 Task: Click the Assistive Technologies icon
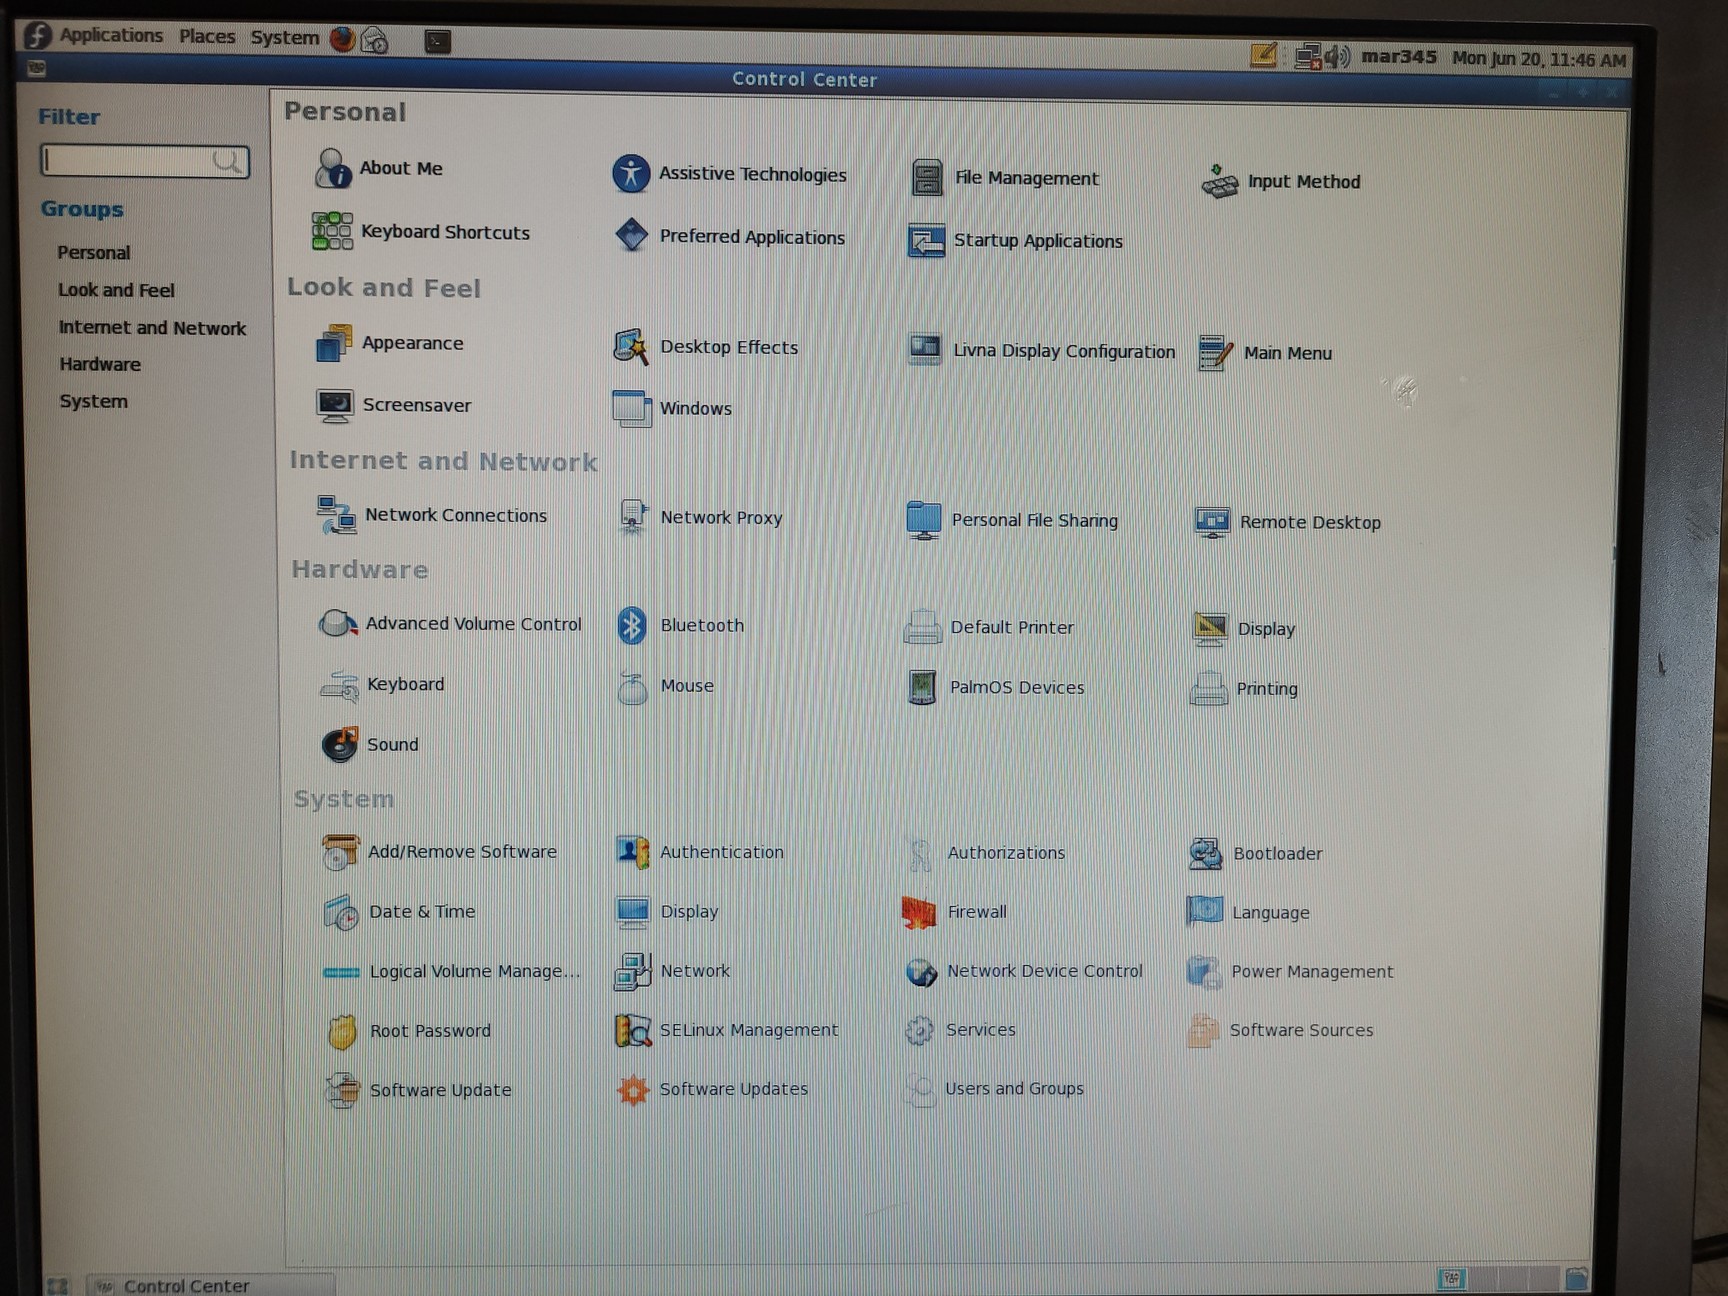point(631,174)
